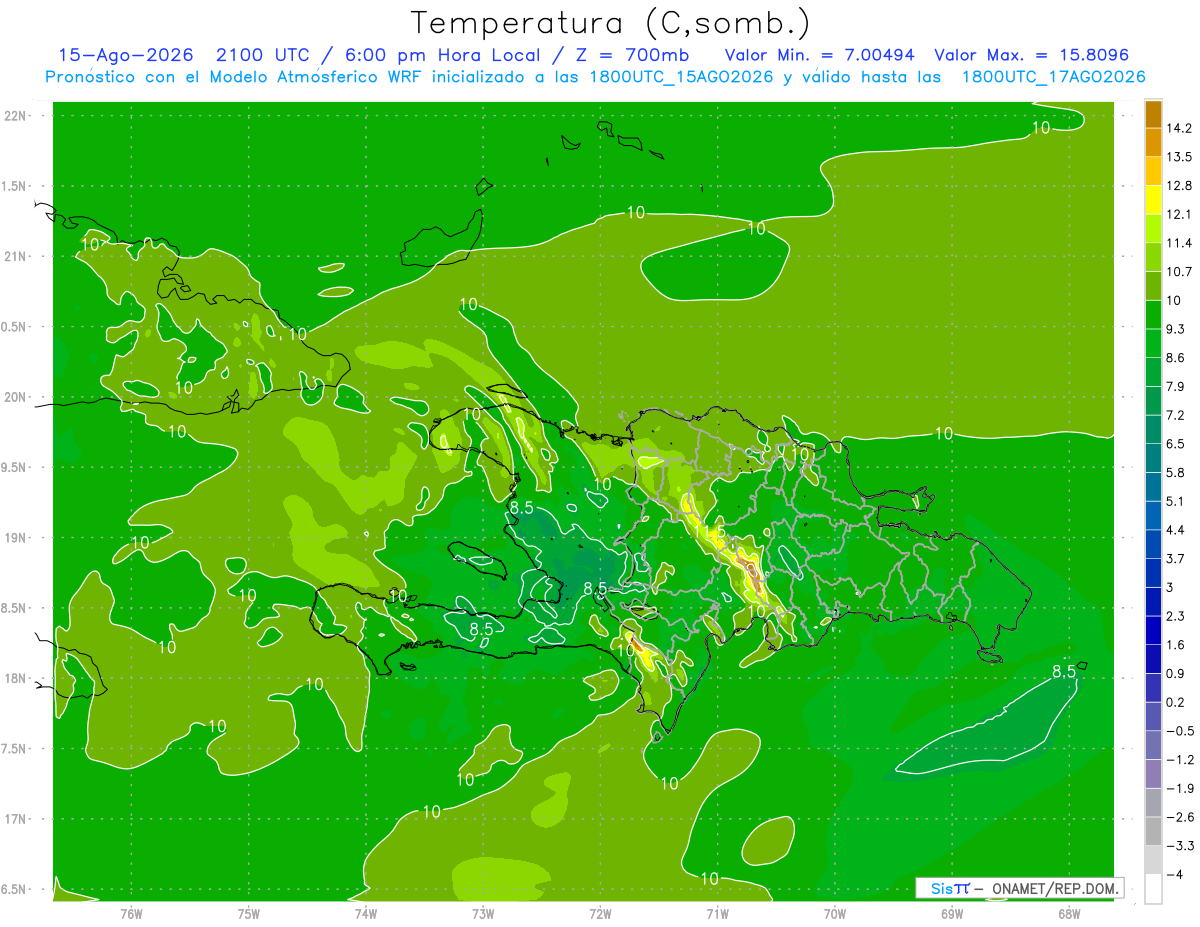Click the "-1.9" color scale value
Image resolution: width=1200 pixels, height=927 pixels.
coord(1180,788)
